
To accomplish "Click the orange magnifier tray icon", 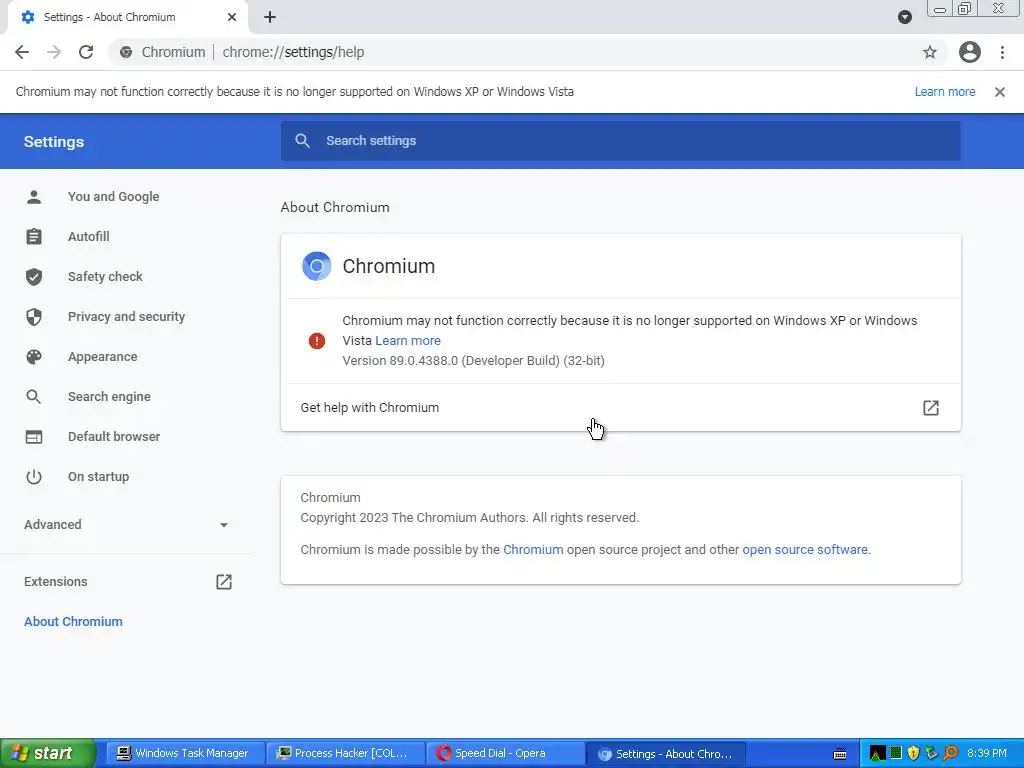I will pos(950,753).
